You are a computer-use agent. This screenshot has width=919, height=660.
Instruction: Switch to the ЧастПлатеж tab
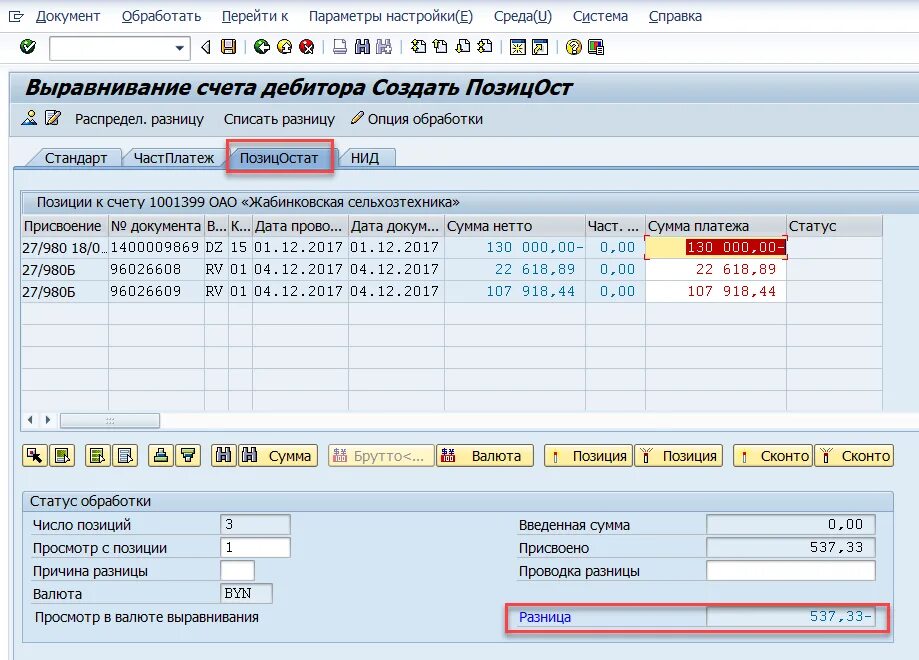coord(173,158)
